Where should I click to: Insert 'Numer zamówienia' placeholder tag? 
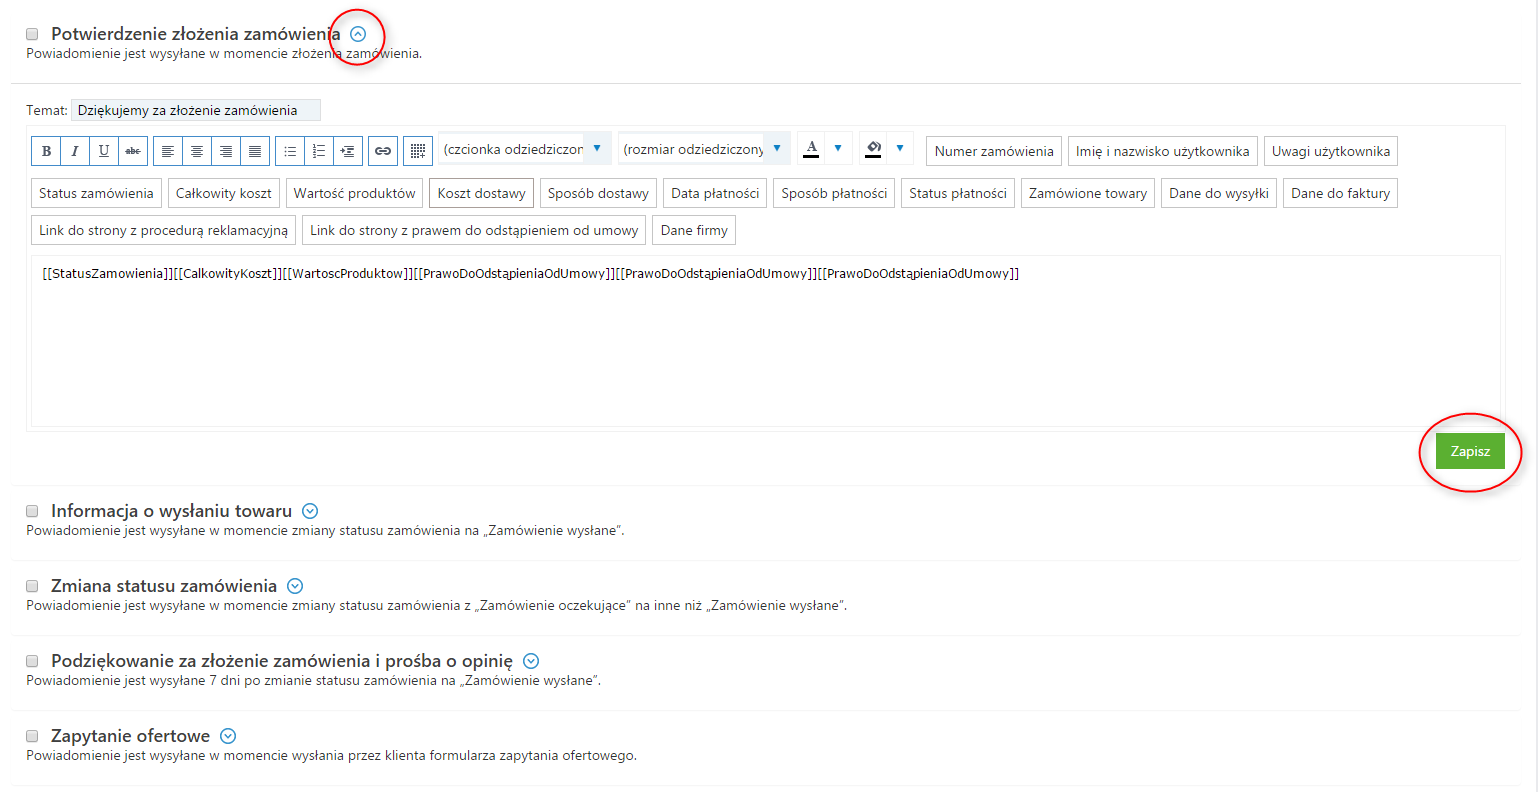pos(994,151)
